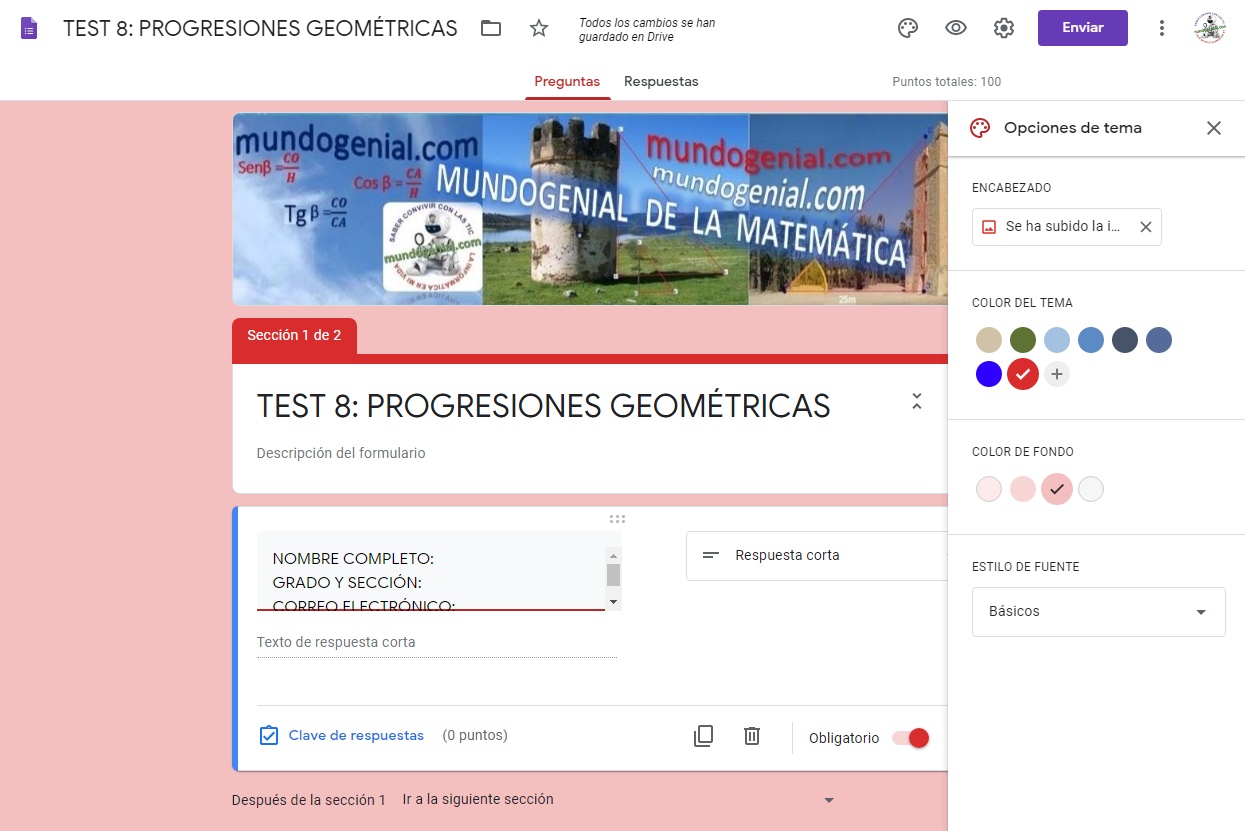Select the beige theme color

[x=989, y=340]
